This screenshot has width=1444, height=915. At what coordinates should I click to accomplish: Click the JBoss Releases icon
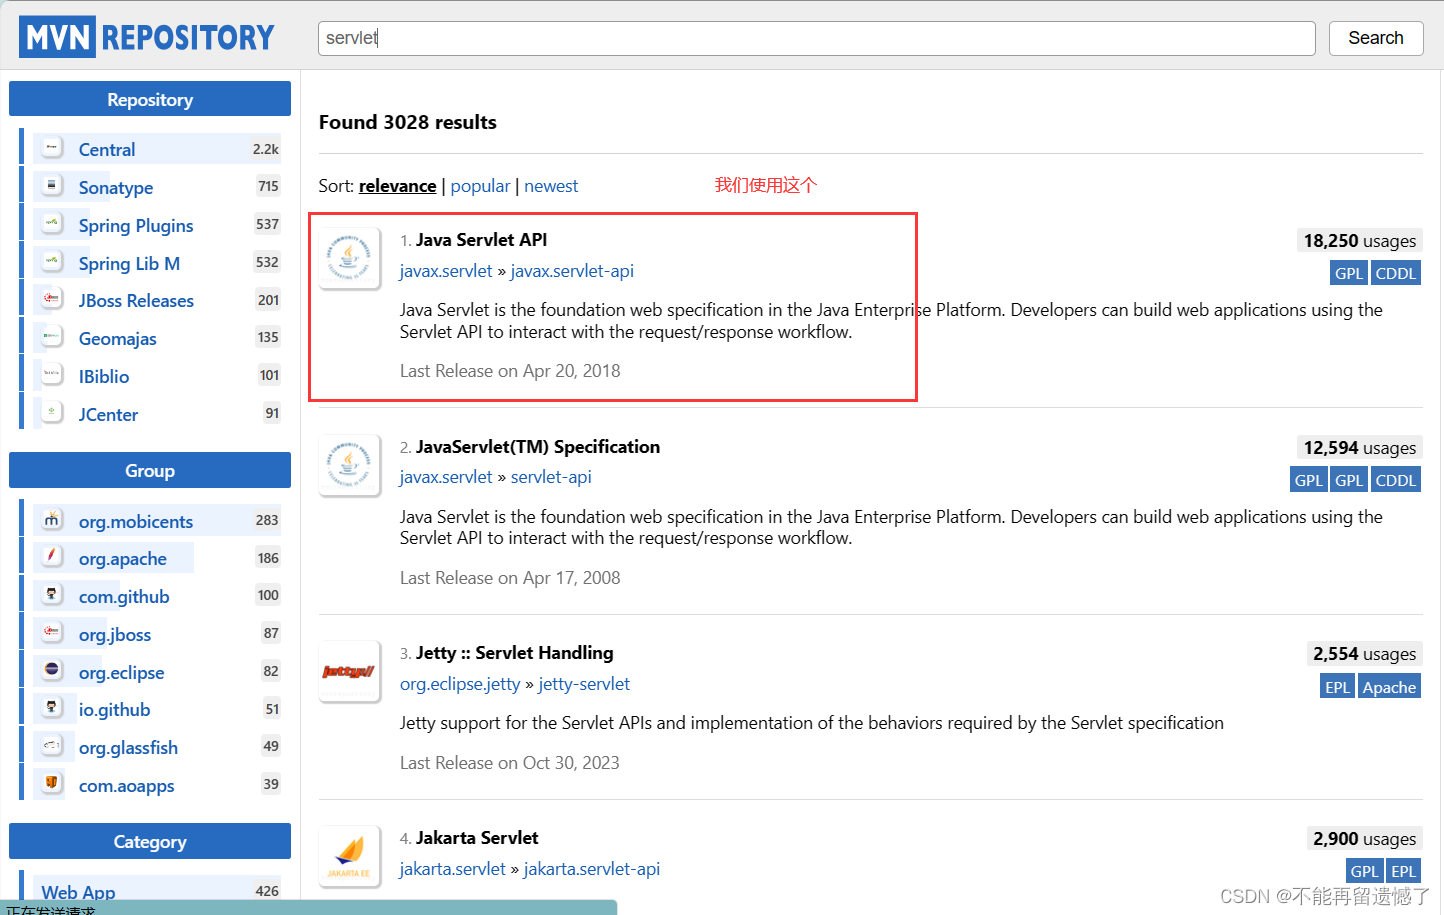pyautogui.click(x=51, y=298)
